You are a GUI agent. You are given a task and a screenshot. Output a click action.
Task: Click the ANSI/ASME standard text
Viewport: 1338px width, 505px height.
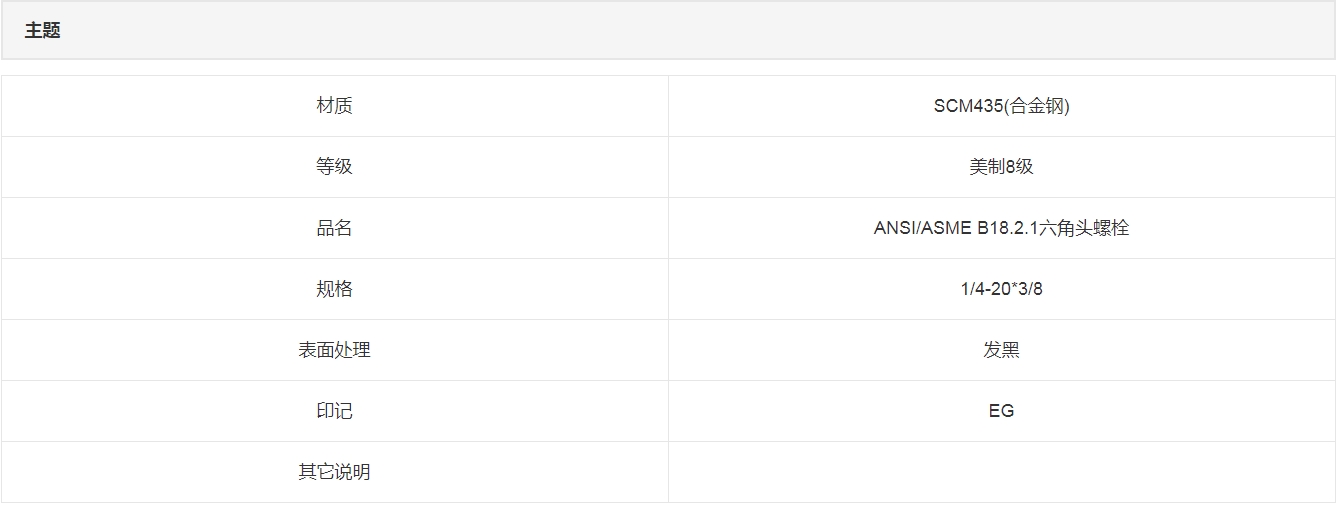(922, 228)
